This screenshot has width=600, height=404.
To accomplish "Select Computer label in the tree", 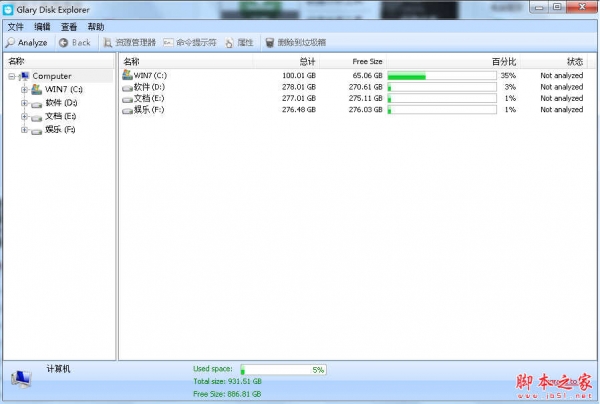I will (x=52, y=76).
